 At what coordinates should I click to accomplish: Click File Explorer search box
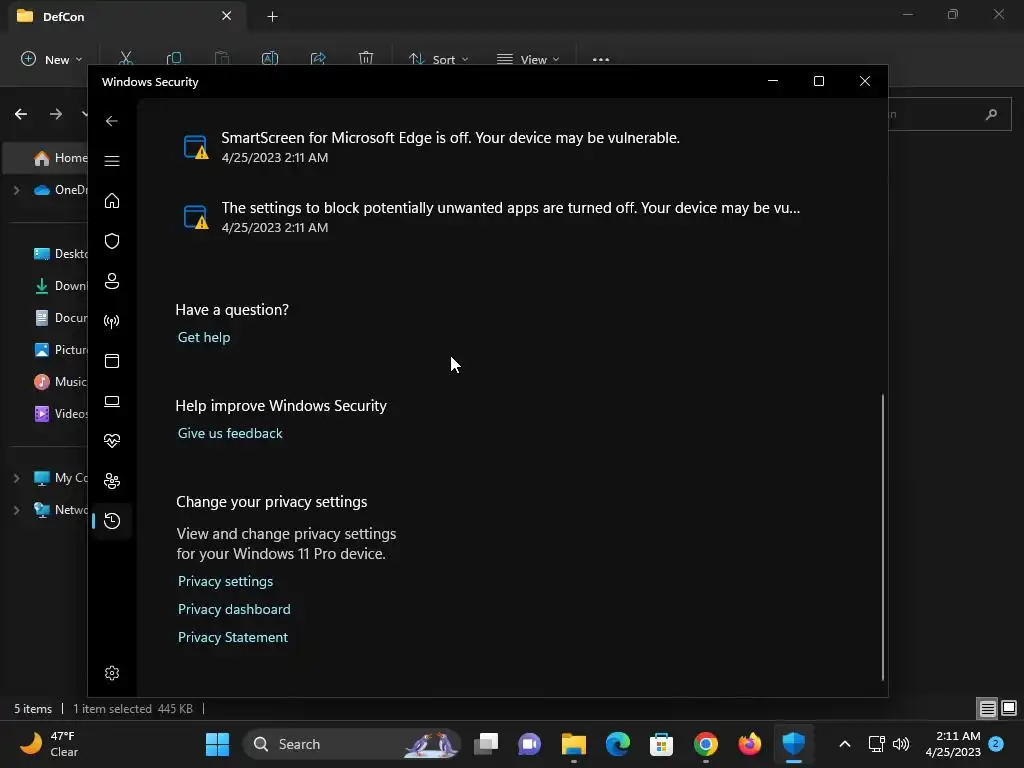tap(950, 114)
